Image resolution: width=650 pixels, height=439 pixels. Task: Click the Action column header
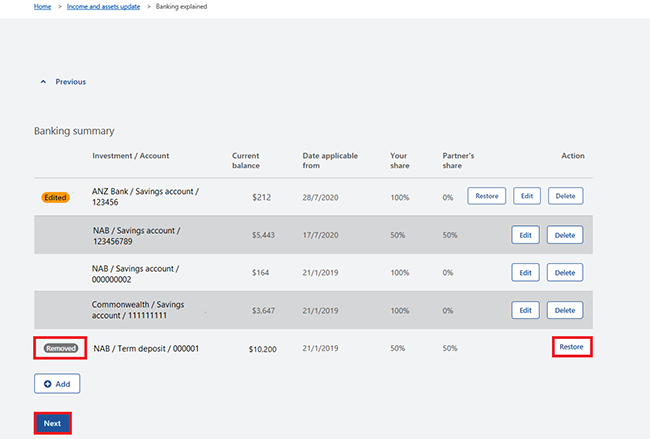[573, 156]
